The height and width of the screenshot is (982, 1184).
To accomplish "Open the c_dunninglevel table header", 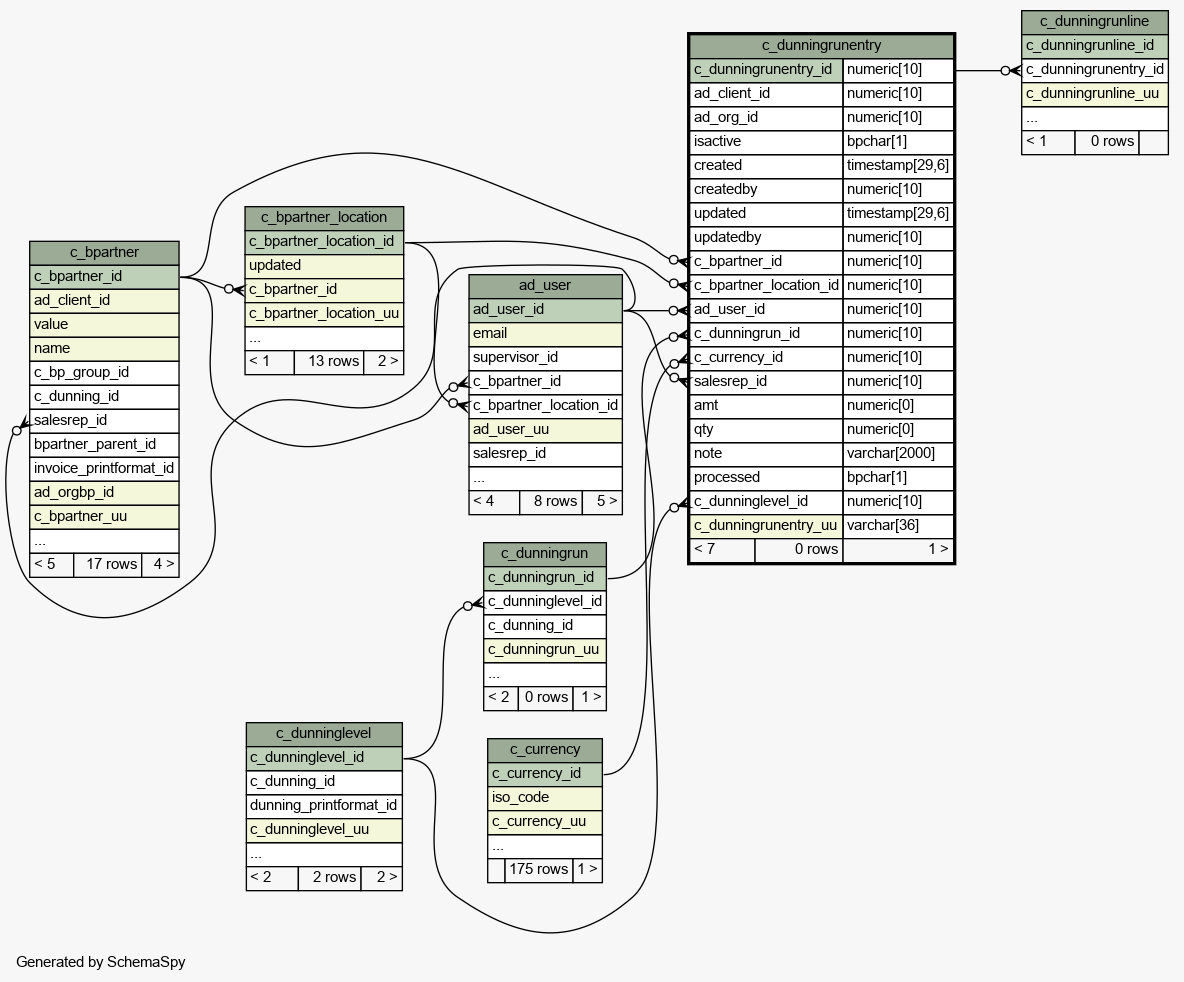I will coord(324,733).
